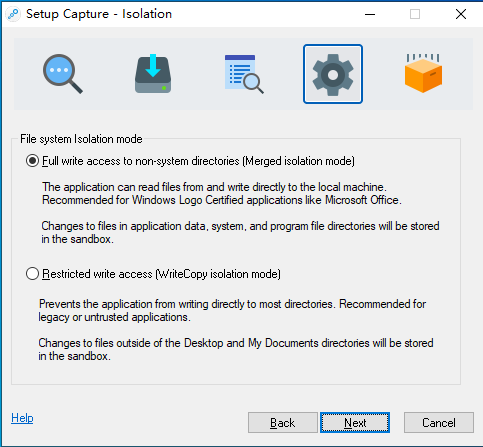Click the disabled maximize window button

[415, 14]
